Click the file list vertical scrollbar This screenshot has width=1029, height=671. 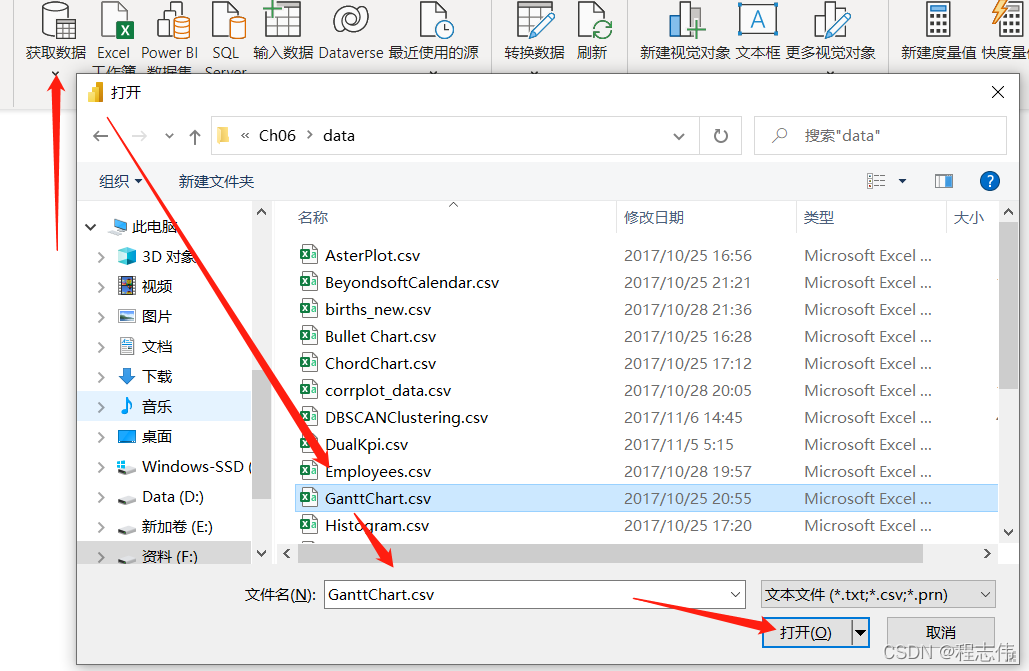coord(1009,305)
